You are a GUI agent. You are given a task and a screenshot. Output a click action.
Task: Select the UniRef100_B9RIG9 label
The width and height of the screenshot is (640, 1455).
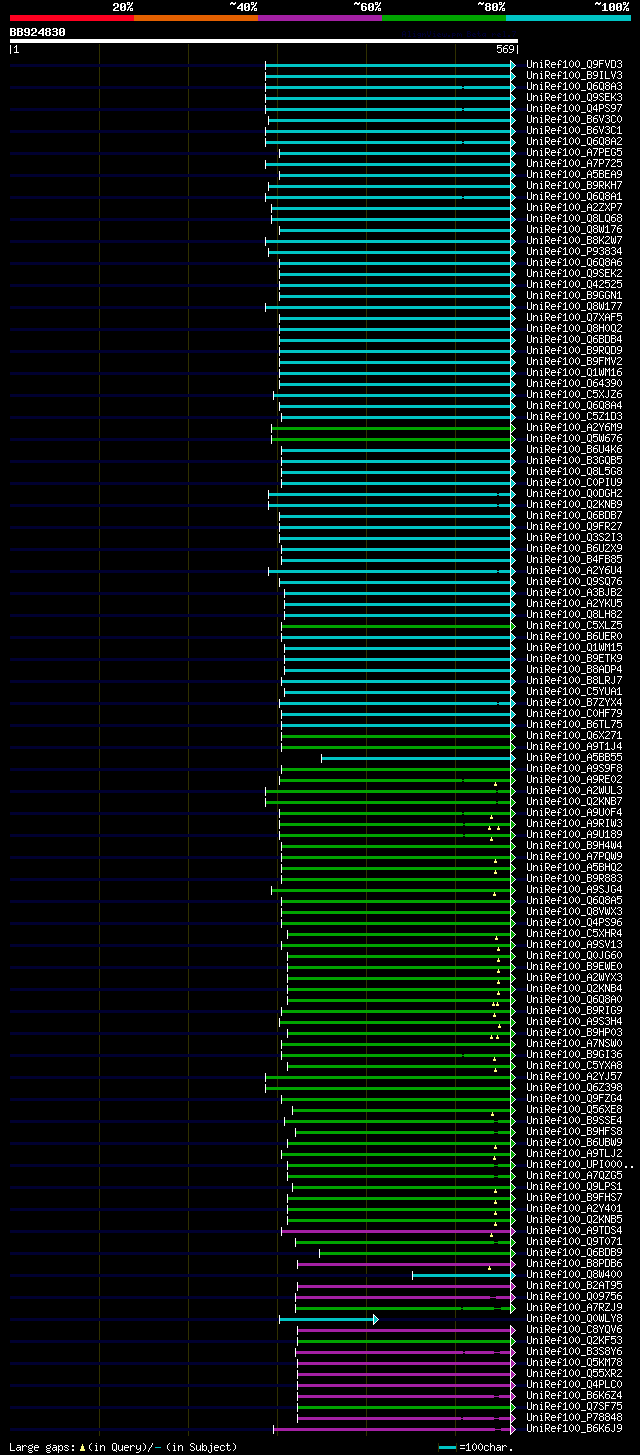point(574,1011)
